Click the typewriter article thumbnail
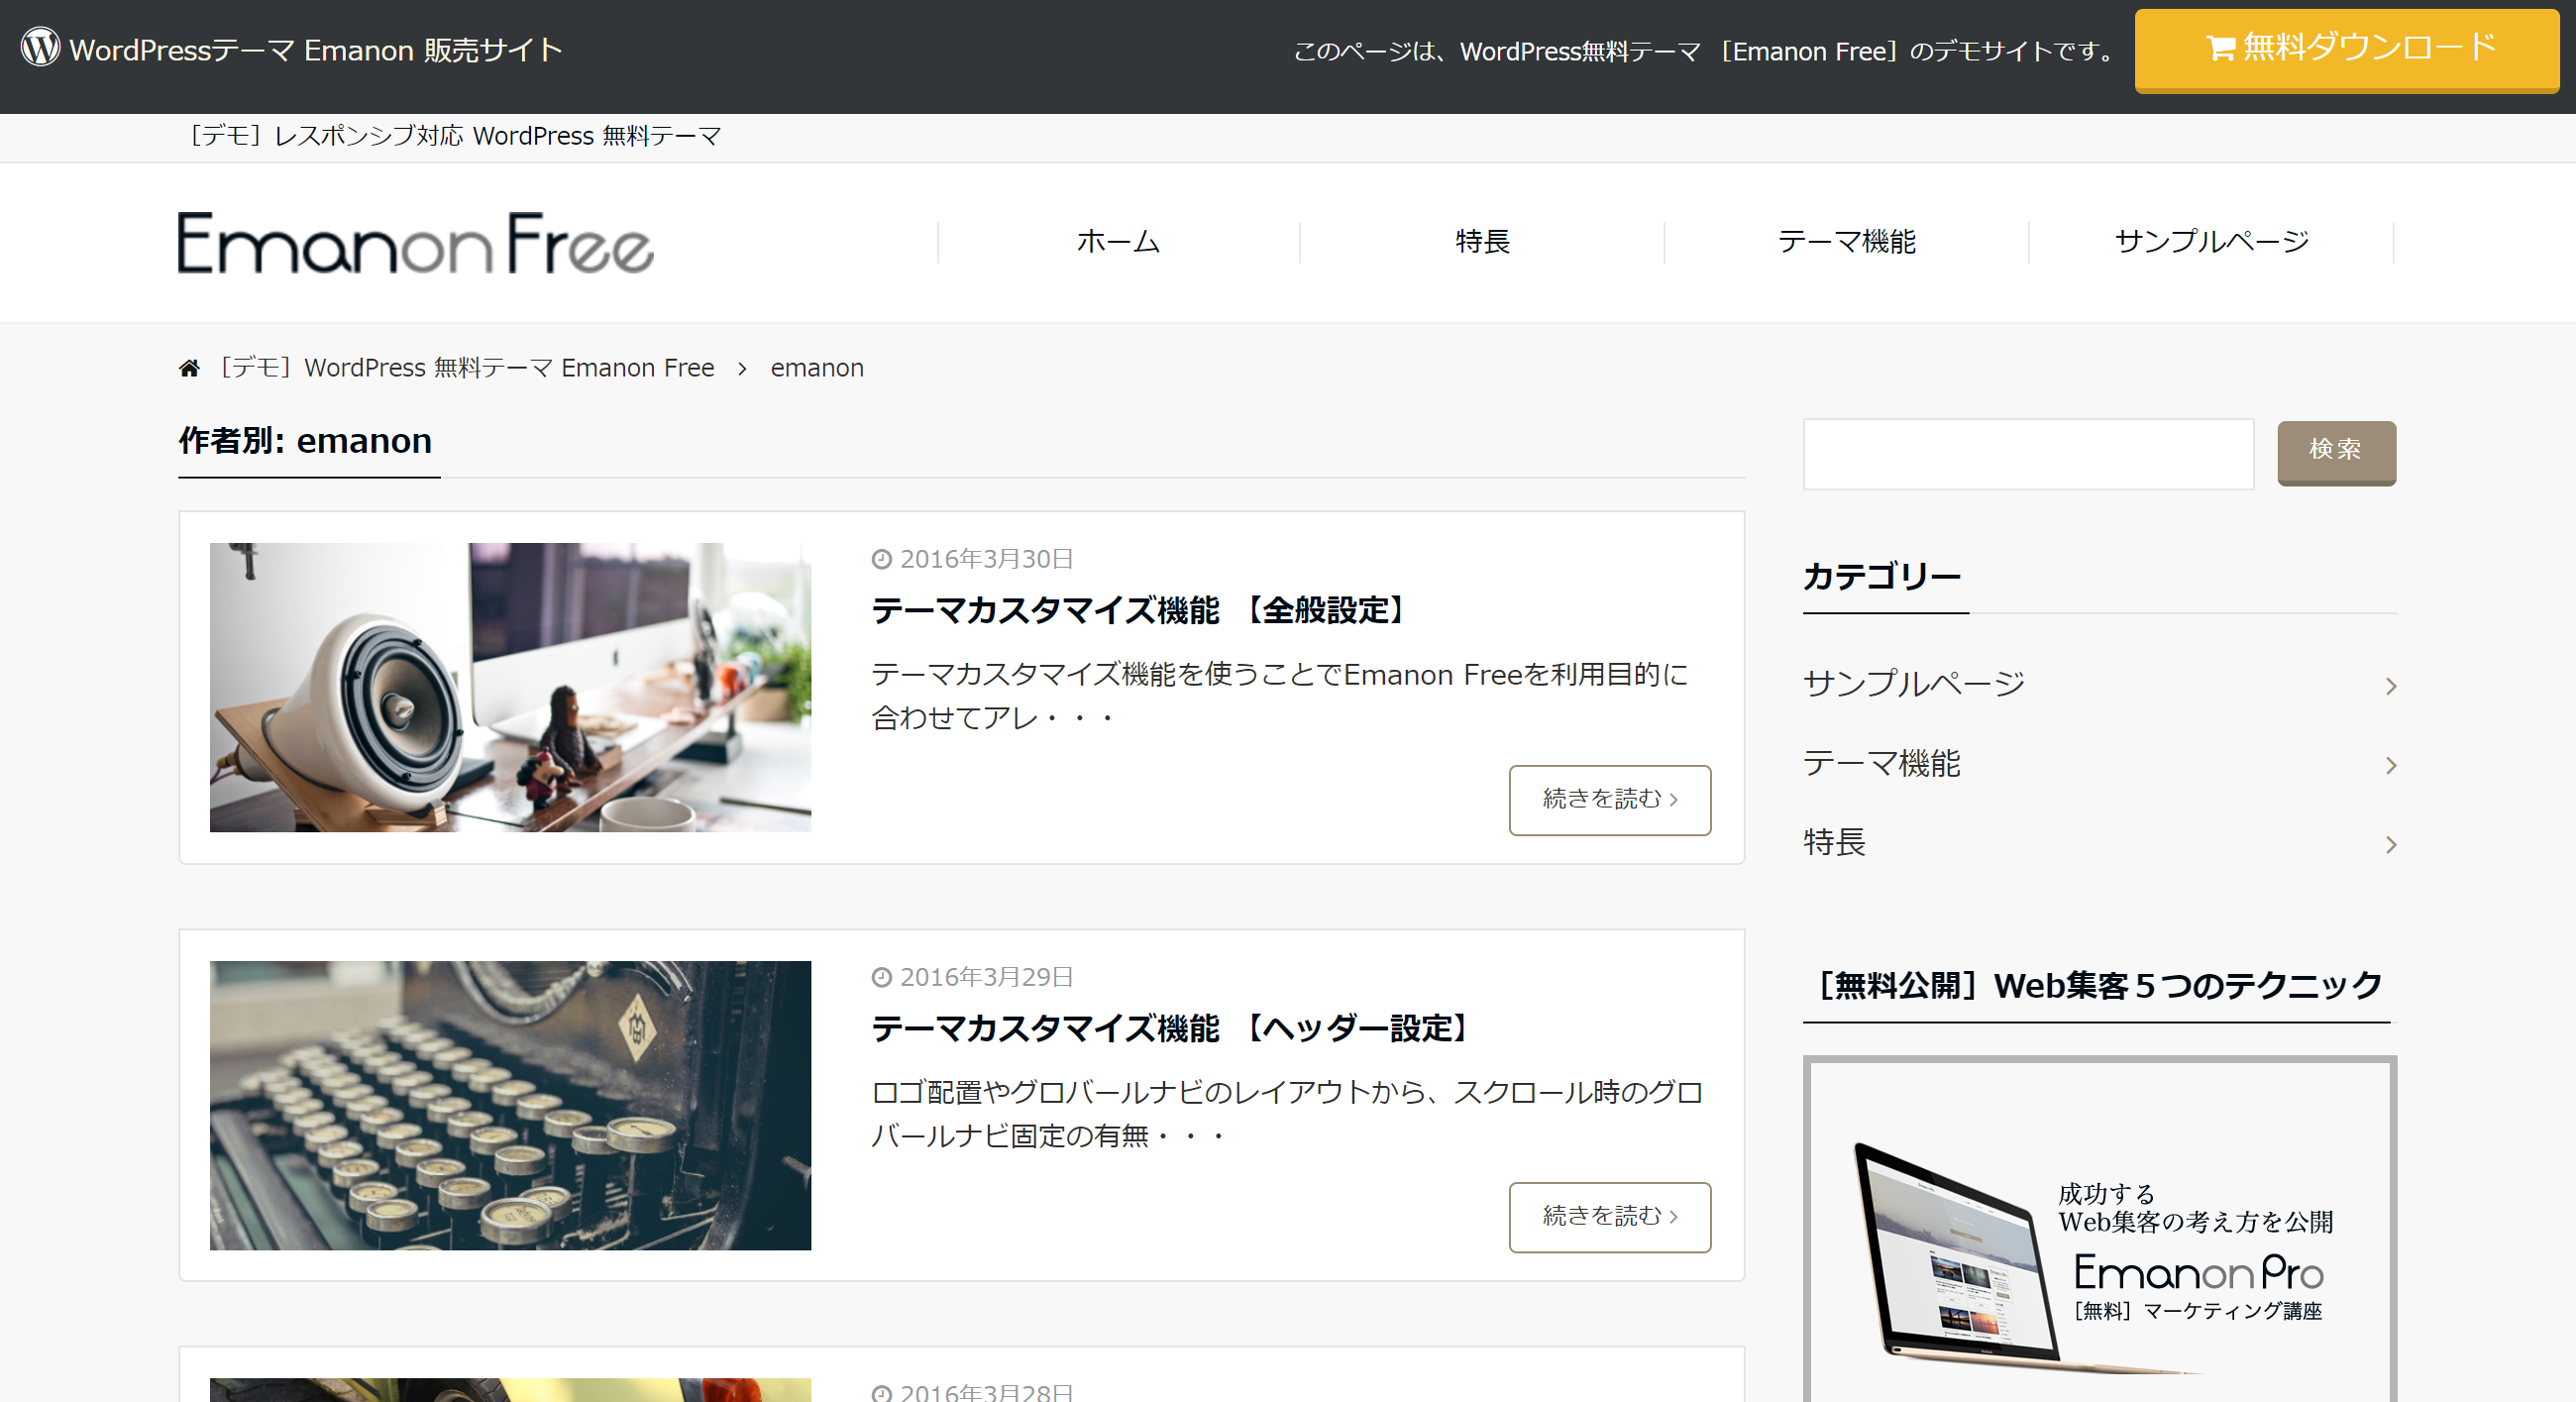This screenshot has height=1402, width=2576. click(x=510, y=1107)
